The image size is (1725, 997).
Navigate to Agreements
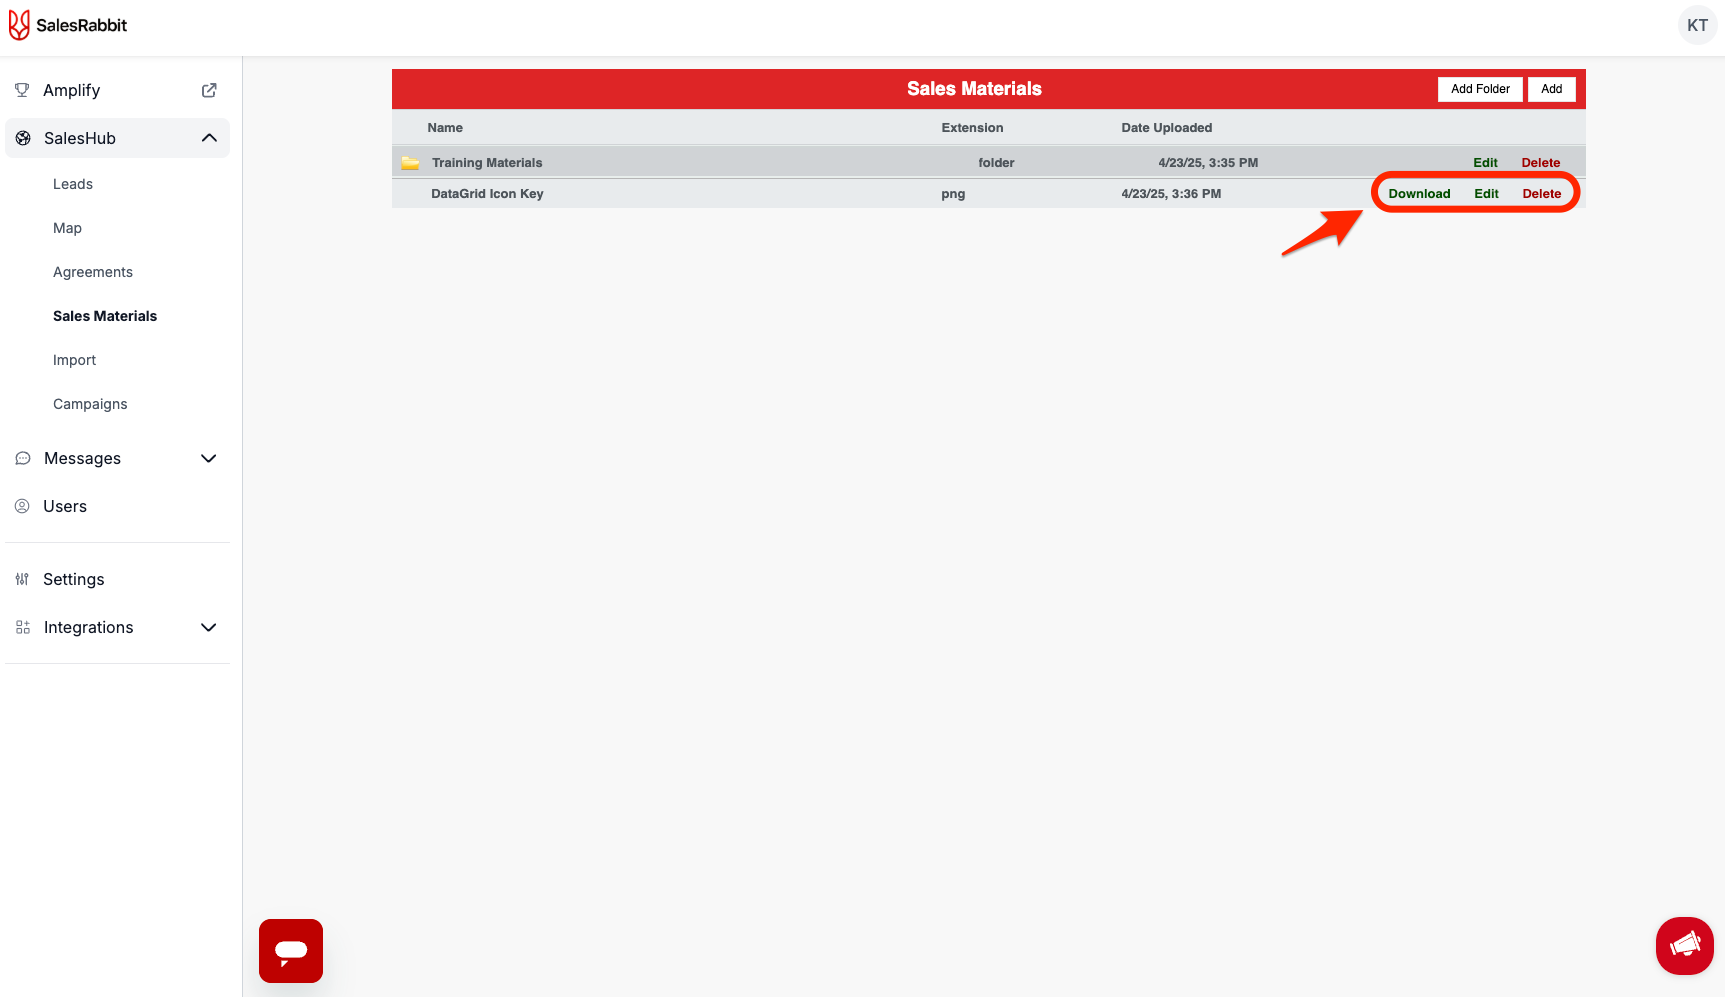93,272
